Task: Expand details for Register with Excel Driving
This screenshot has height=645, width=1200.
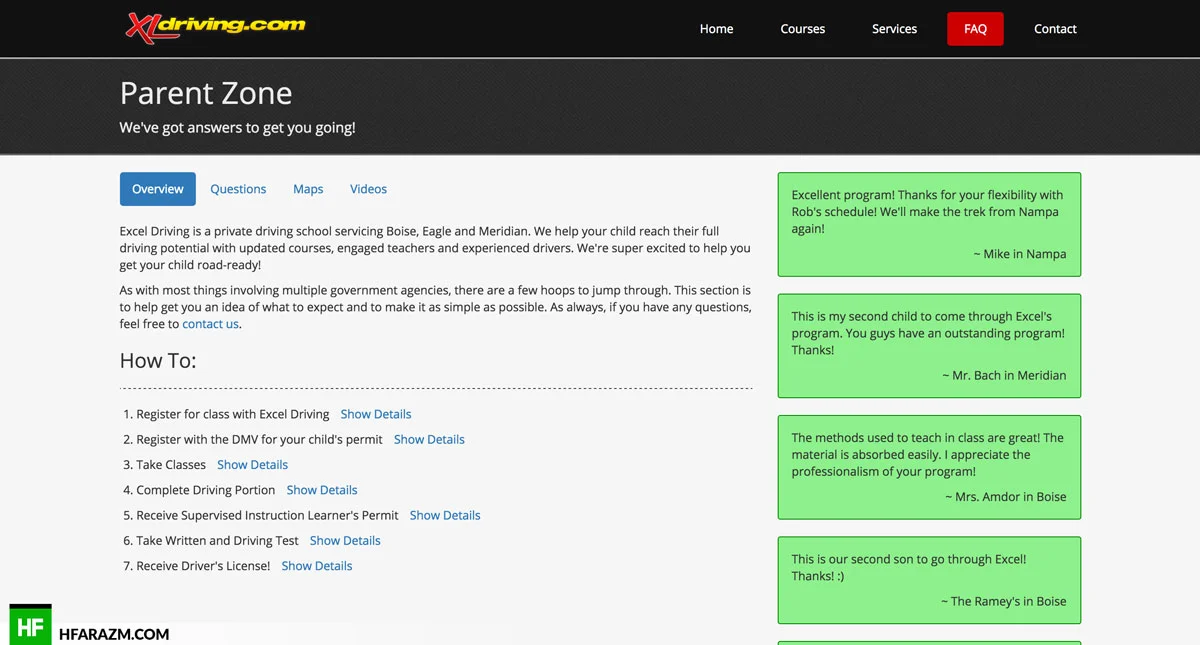Action: point(376,414)
